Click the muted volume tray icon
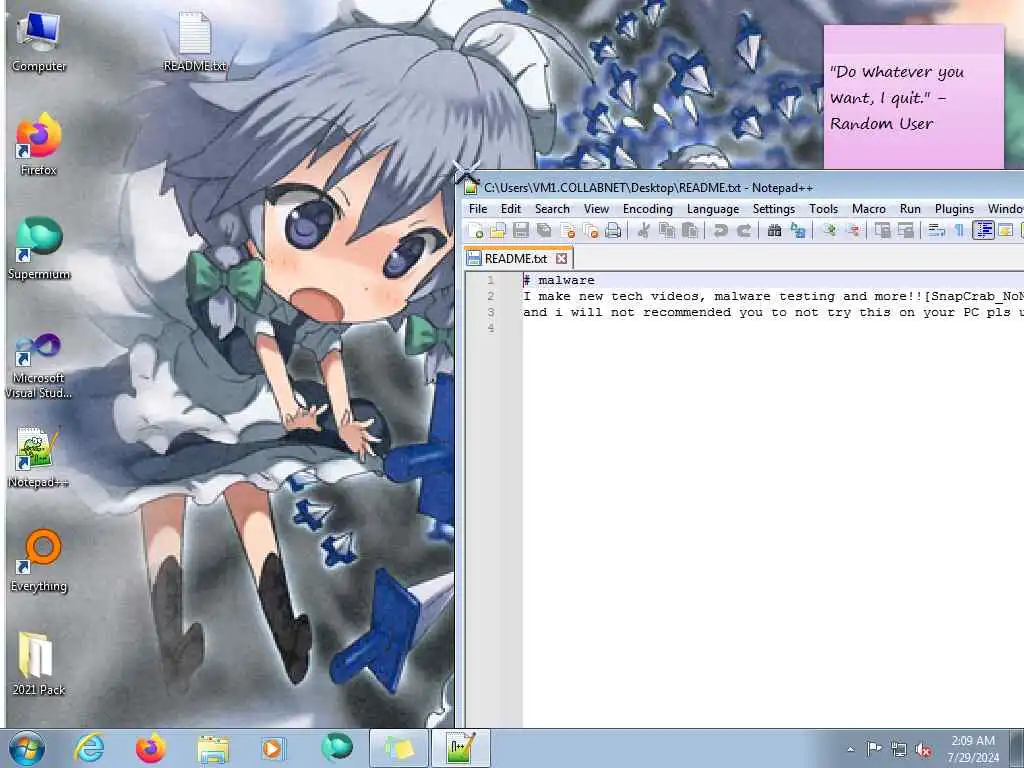The image size is (1024, 768). coord(923,750)
